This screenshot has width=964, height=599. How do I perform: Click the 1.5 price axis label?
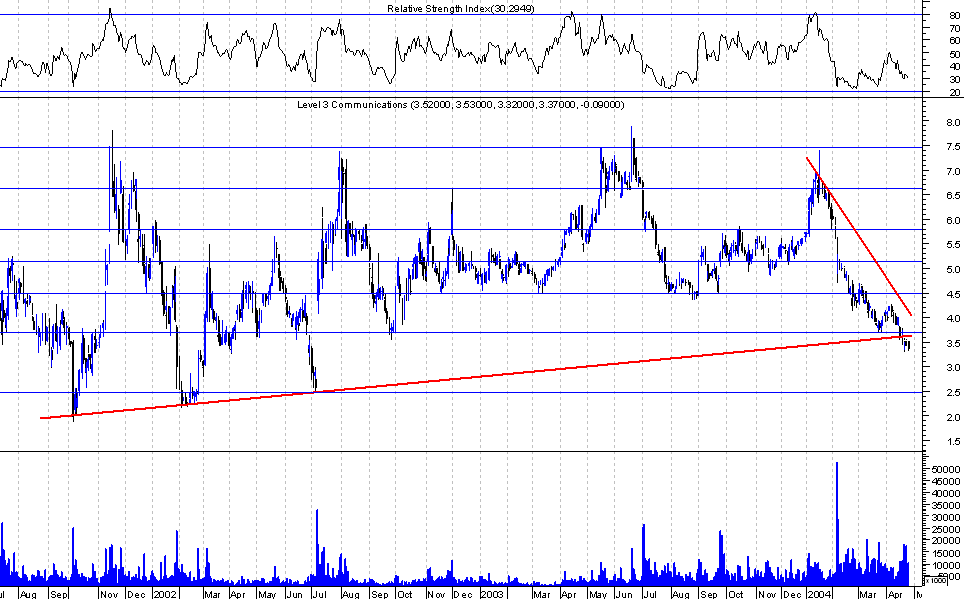click(x=954, y=442)
